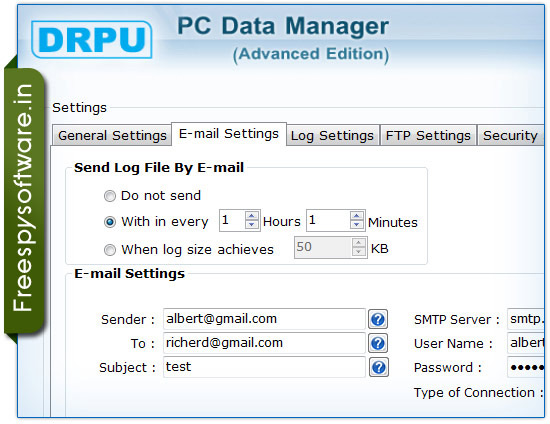
Task: Choose When log size achieves option
Action: (110, 250)
